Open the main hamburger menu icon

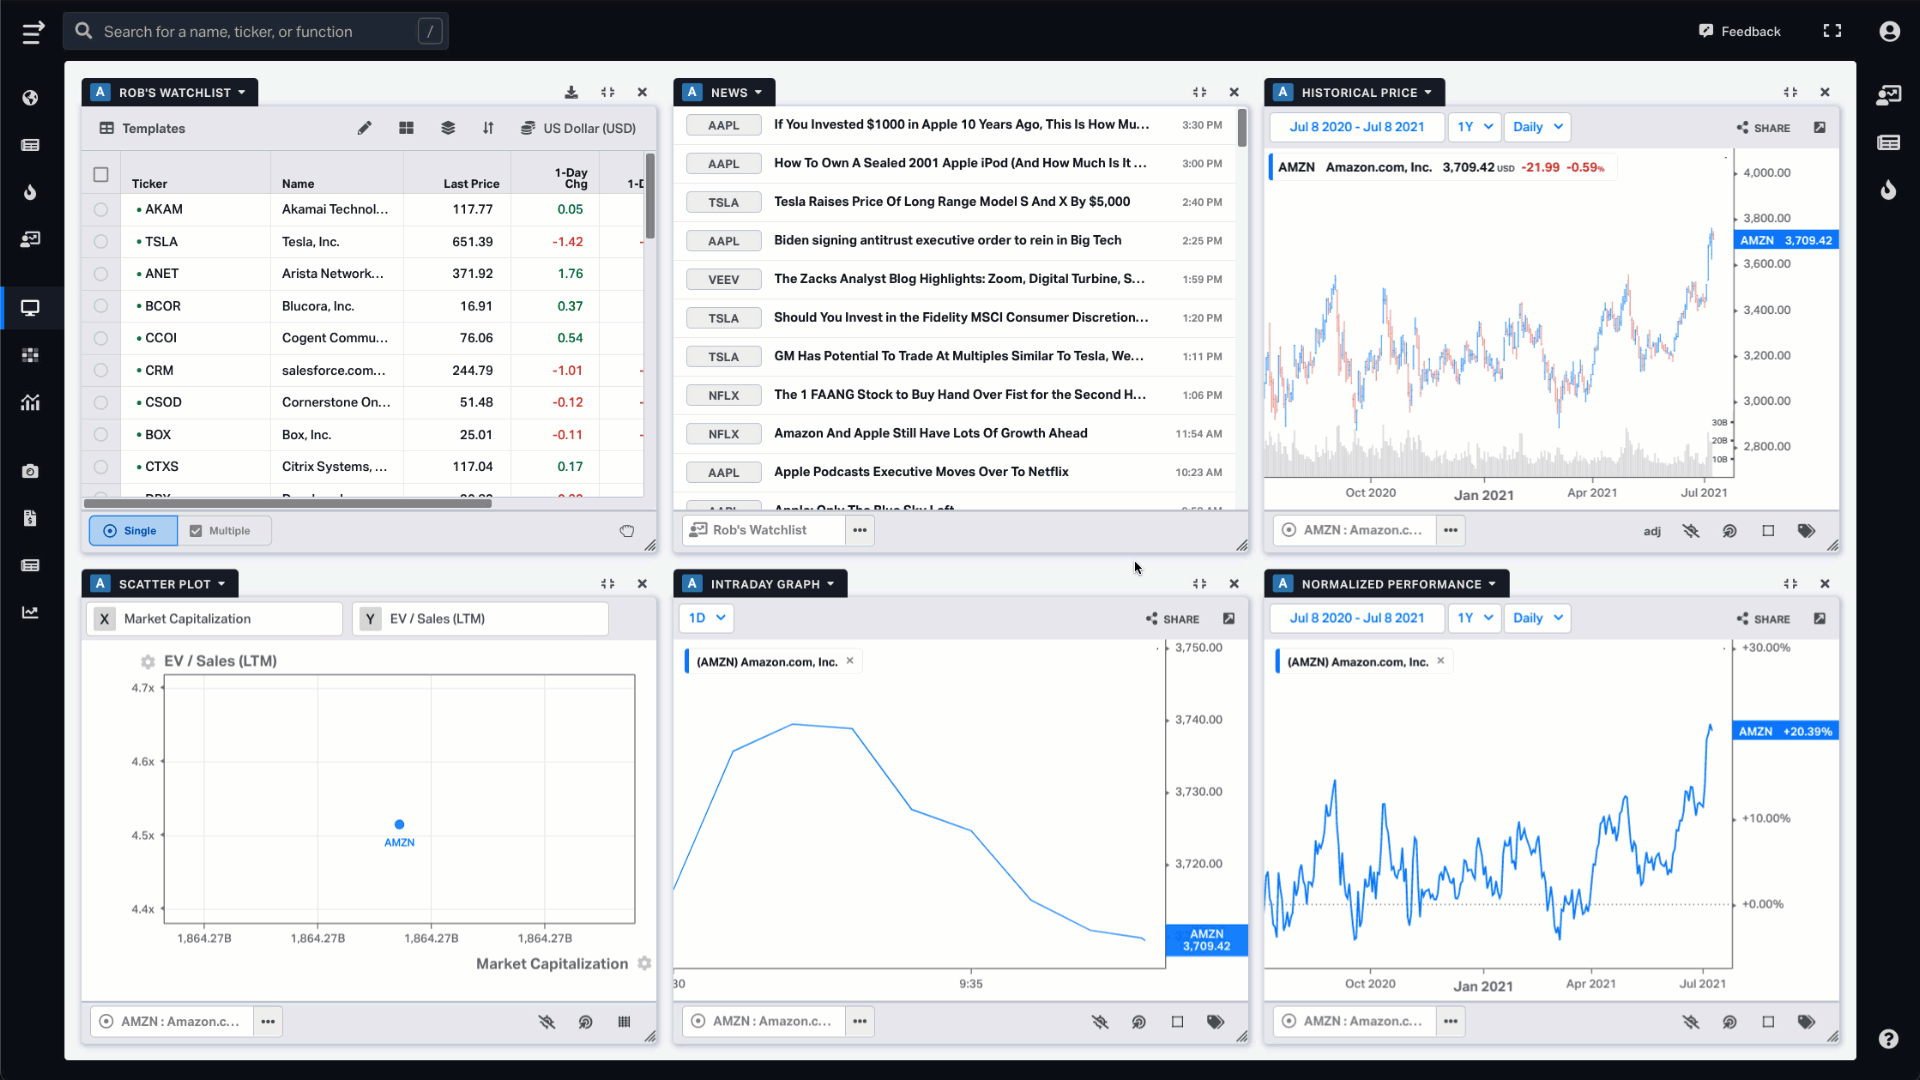(x=33, y=32)
